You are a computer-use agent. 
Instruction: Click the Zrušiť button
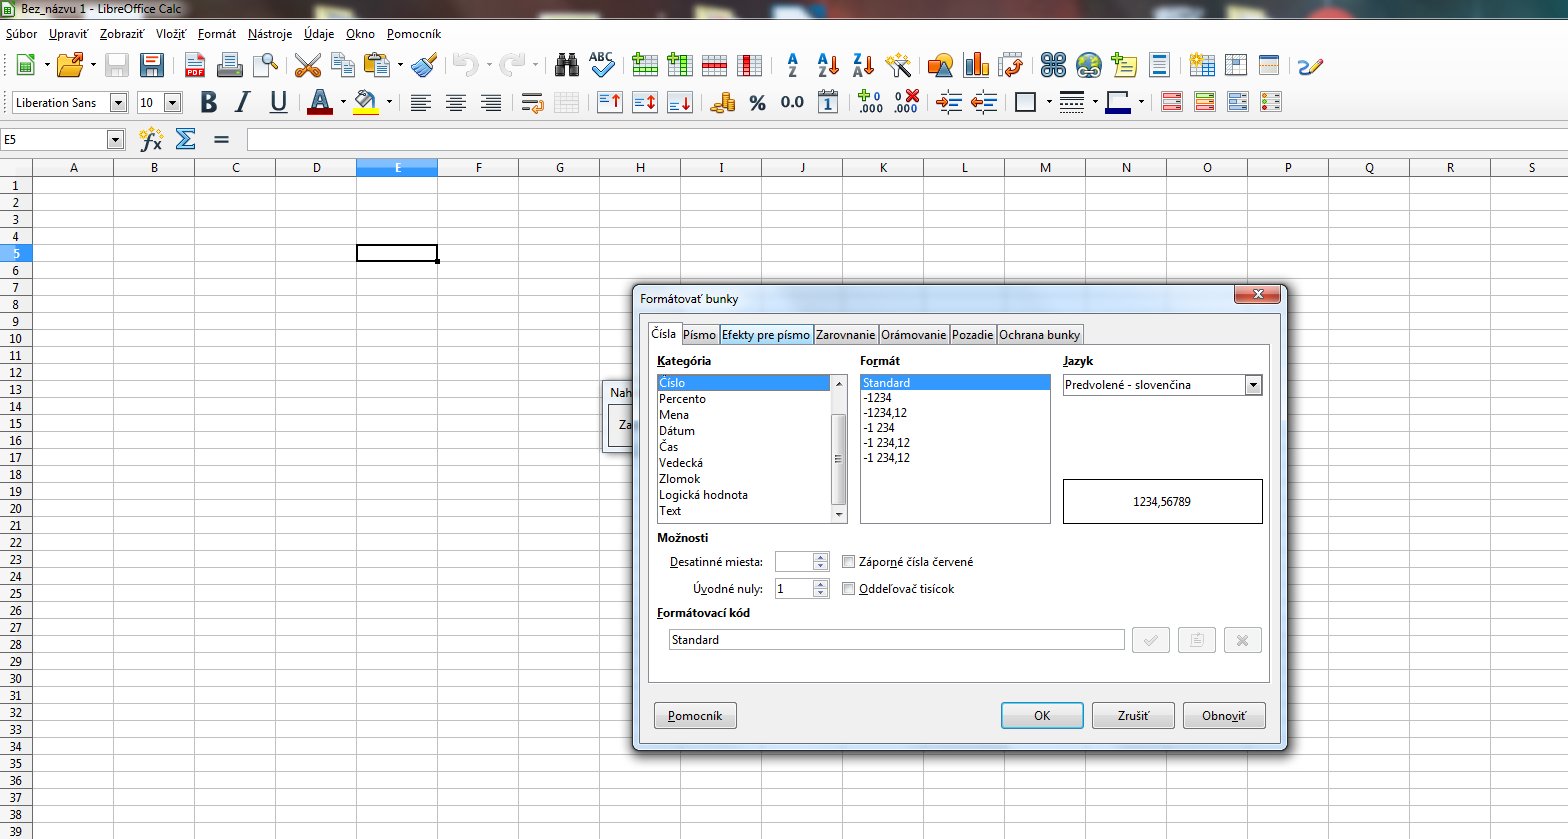click(1133, 716)
